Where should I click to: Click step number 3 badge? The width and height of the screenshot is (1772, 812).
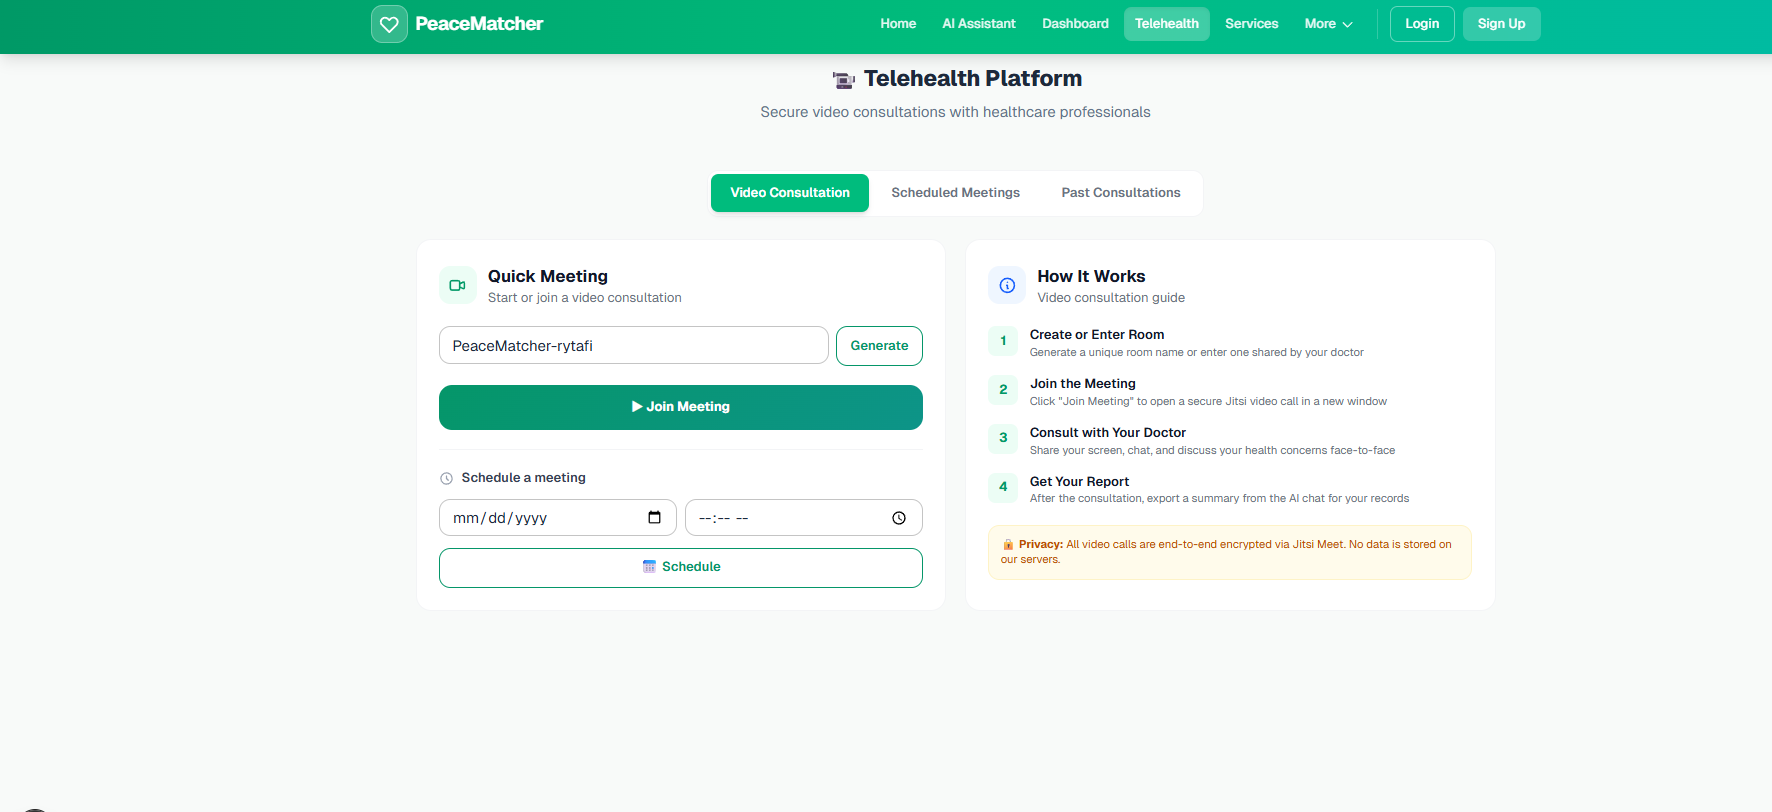coord(1003,438)
